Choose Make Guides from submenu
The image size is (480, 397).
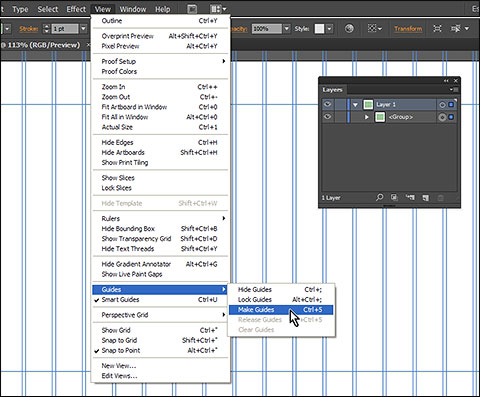(x=281, y=310)
